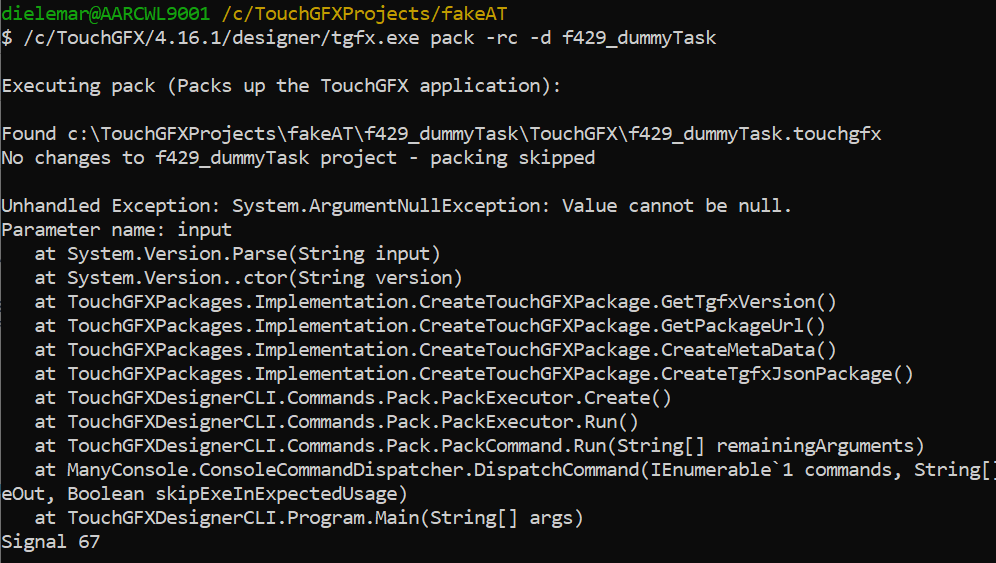The image size is (996, 563).
Task: Click the 'No changes to f429_dummyTask project' line
Action: [299, 158]
